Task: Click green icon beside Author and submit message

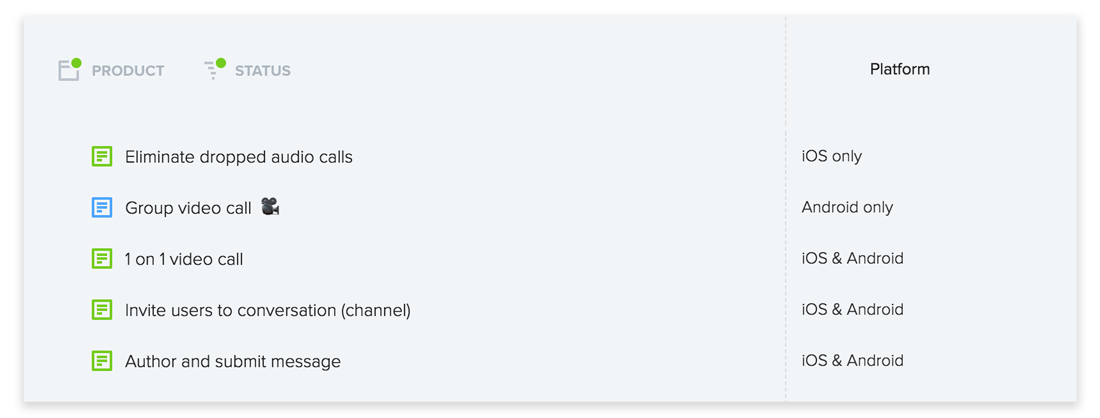Action: tap(102, 361)
